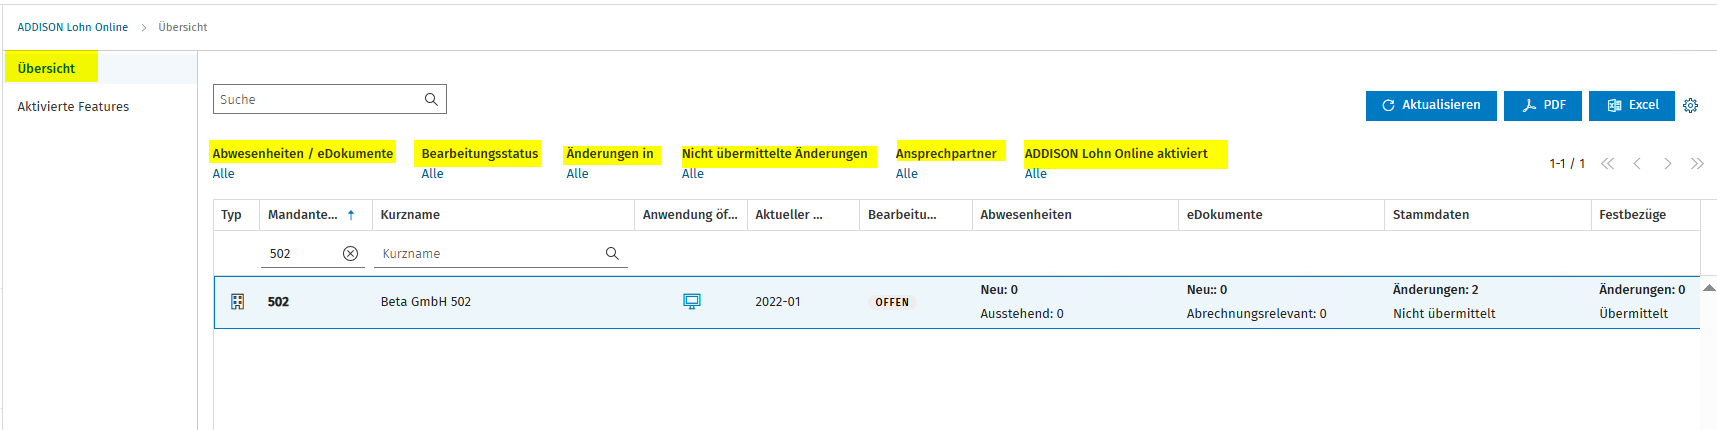1717x430 pixels.
Task: Click Ausstehend: 0 in Abwesenheiten cell
Action: tap(1022, 314)
